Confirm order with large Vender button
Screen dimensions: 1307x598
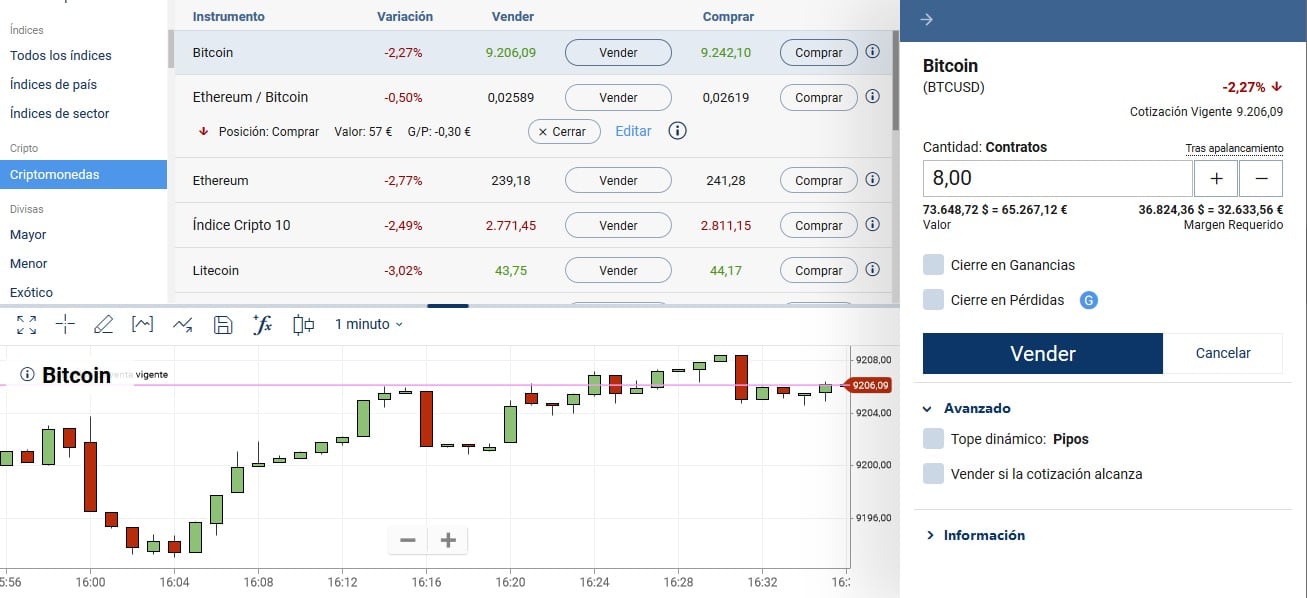click(1043, 353)
